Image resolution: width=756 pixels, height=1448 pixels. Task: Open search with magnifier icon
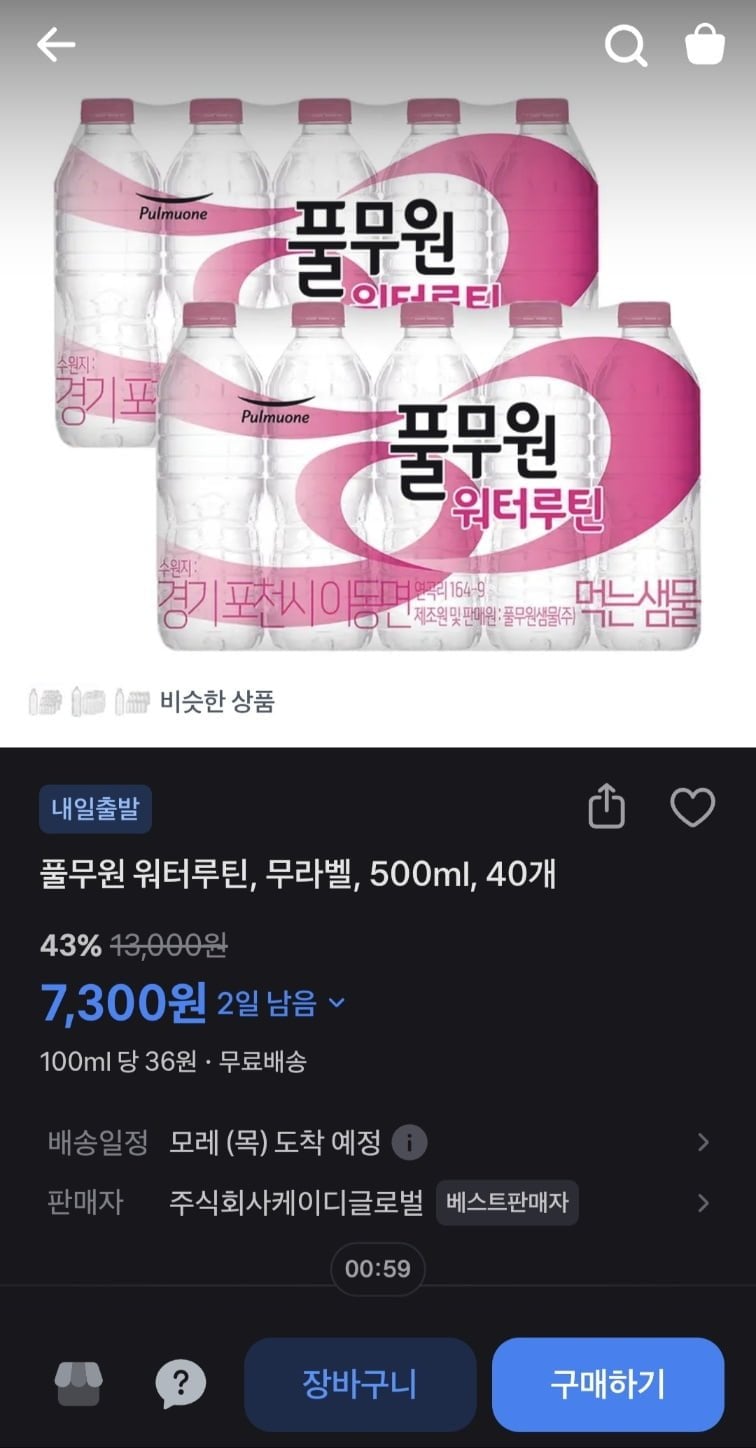(626, 45)
